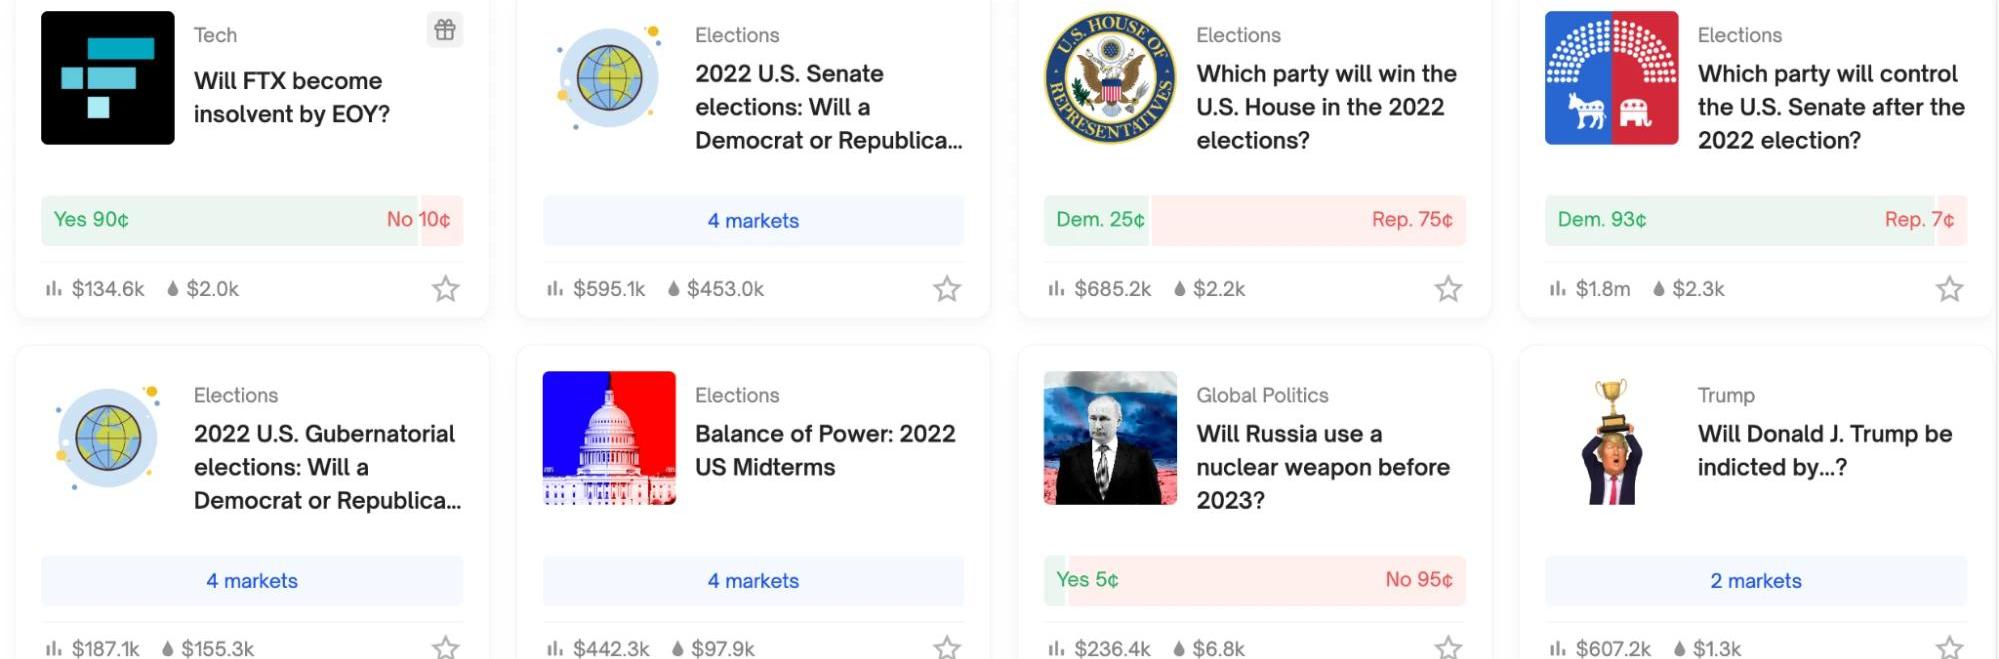The height and width of the screenshot is (659, 1999).
Task: Expand 4 markets under Senate elections
Action: (753, 221)
